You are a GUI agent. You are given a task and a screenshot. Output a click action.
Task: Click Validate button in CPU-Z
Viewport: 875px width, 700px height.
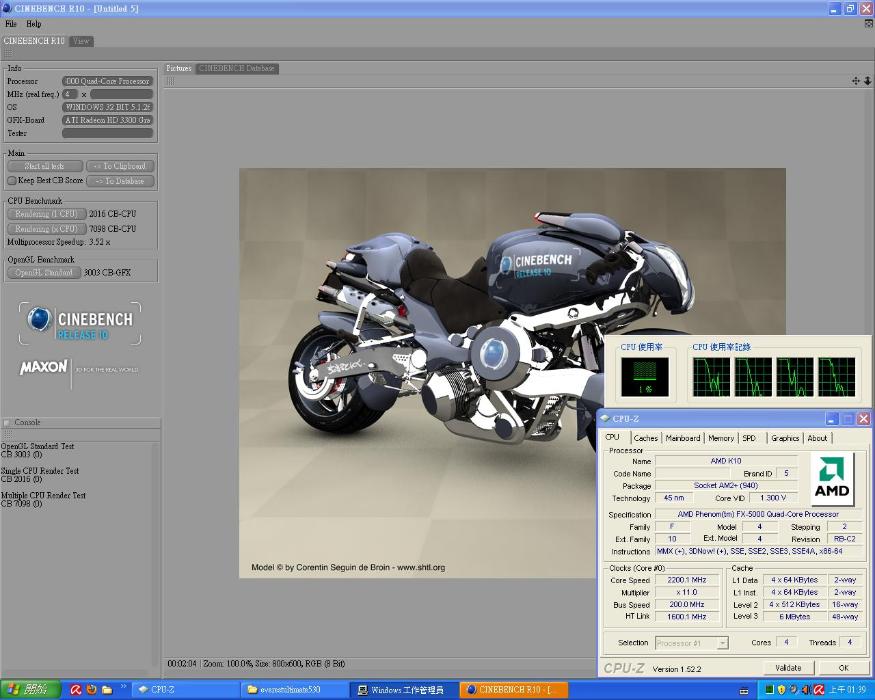click(788, 668)
